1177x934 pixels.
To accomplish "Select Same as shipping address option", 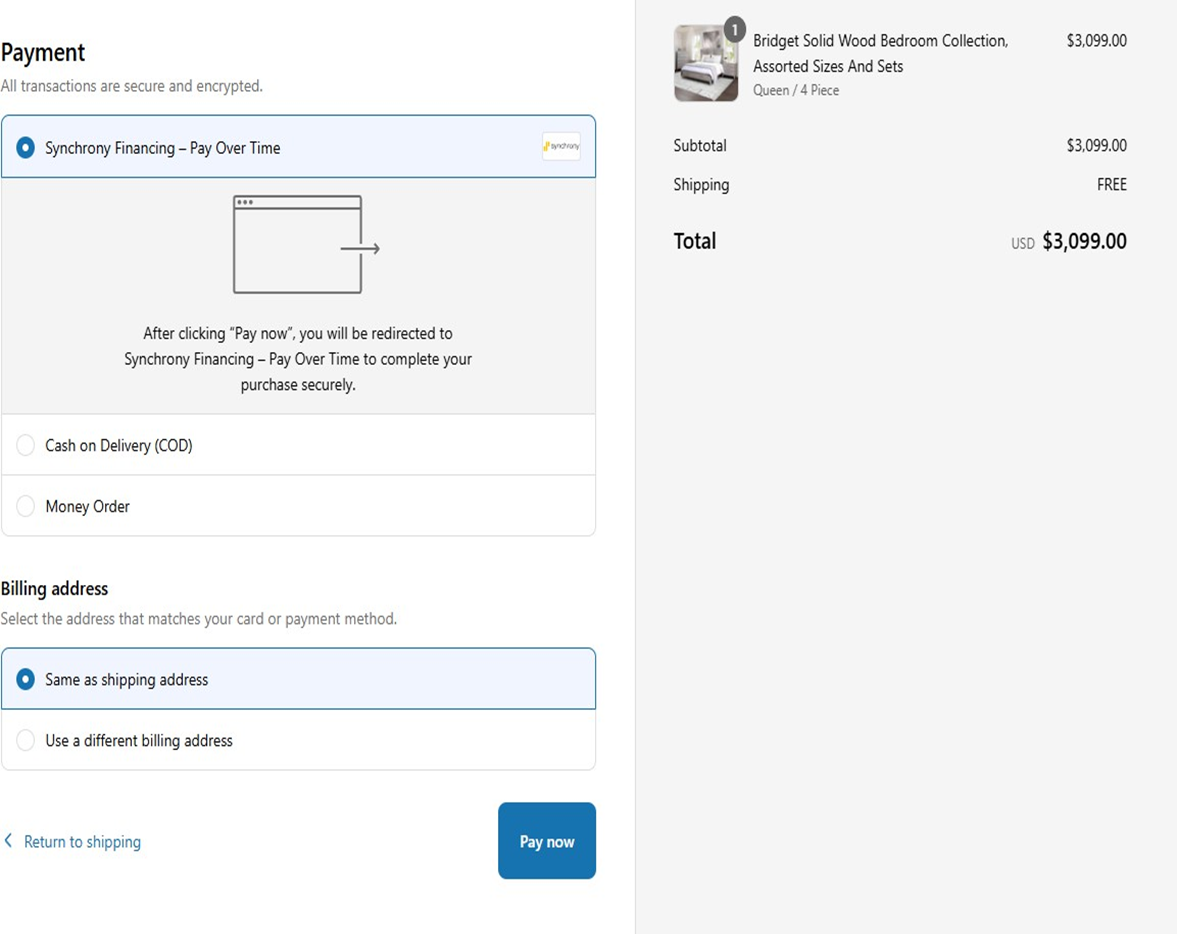I will click(x=26, y=679).
